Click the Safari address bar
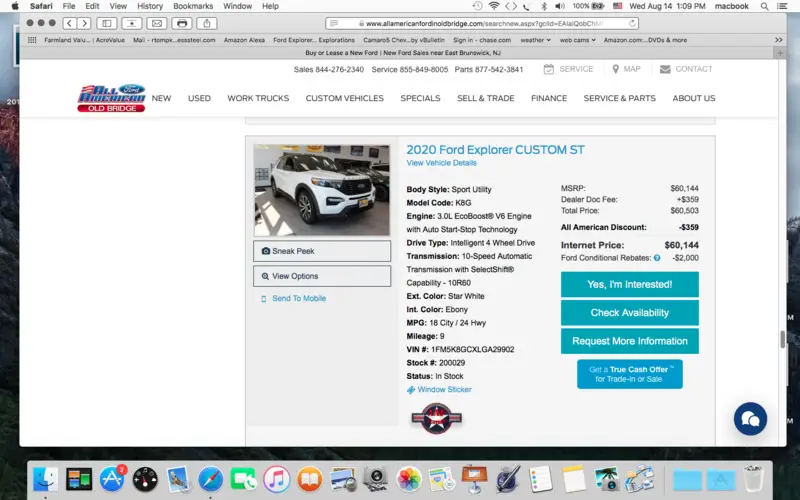Viewport: 800px width, 500px height. tap(482, 23)
